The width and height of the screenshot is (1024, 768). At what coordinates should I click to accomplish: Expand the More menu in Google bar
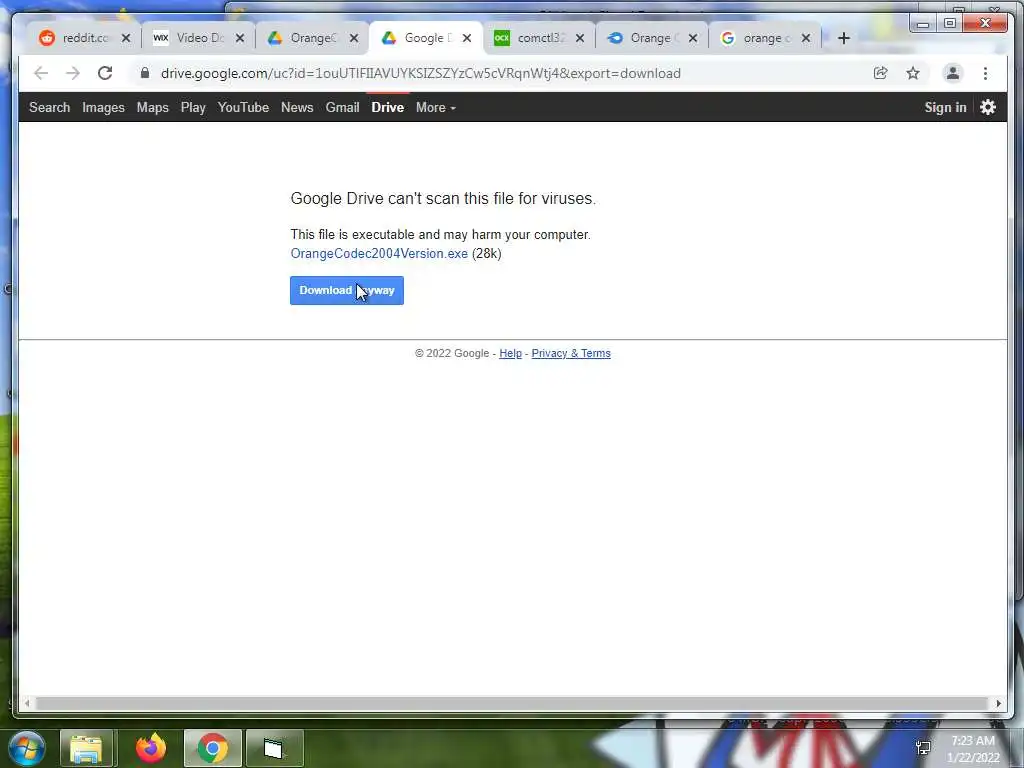(x=436, y=108)
